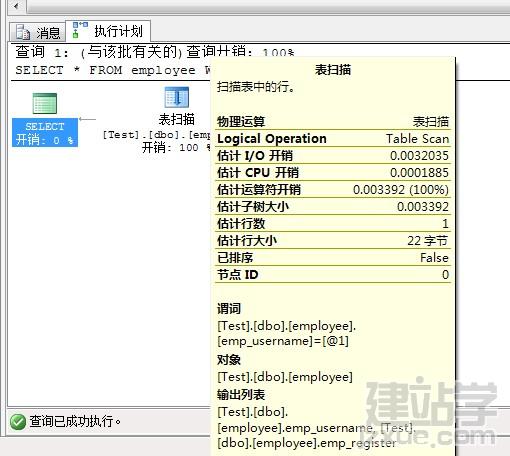Click the green success check icon

click(x=18, y=422)
